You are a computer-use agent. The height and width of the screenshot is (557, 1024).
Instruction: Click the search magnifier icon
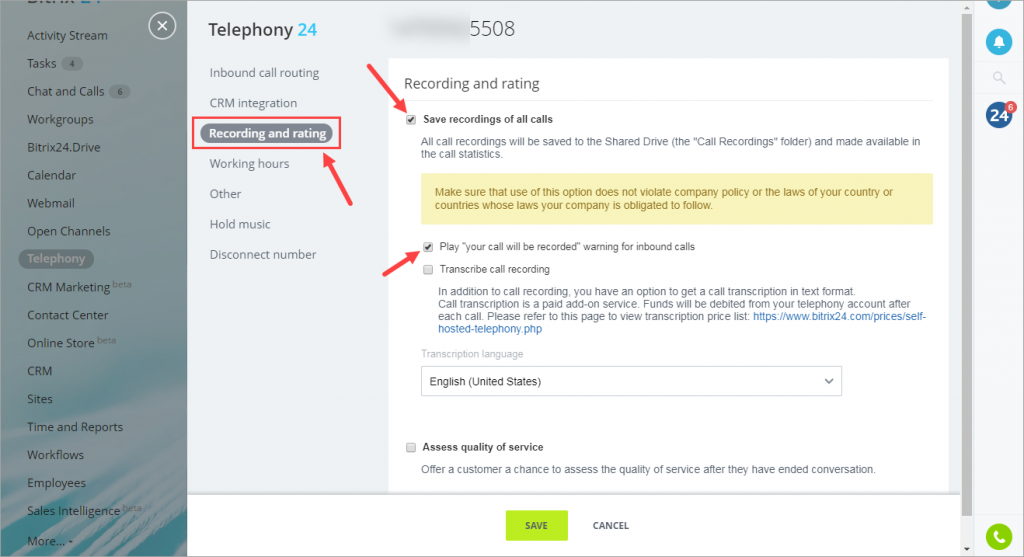click(999, 78)
